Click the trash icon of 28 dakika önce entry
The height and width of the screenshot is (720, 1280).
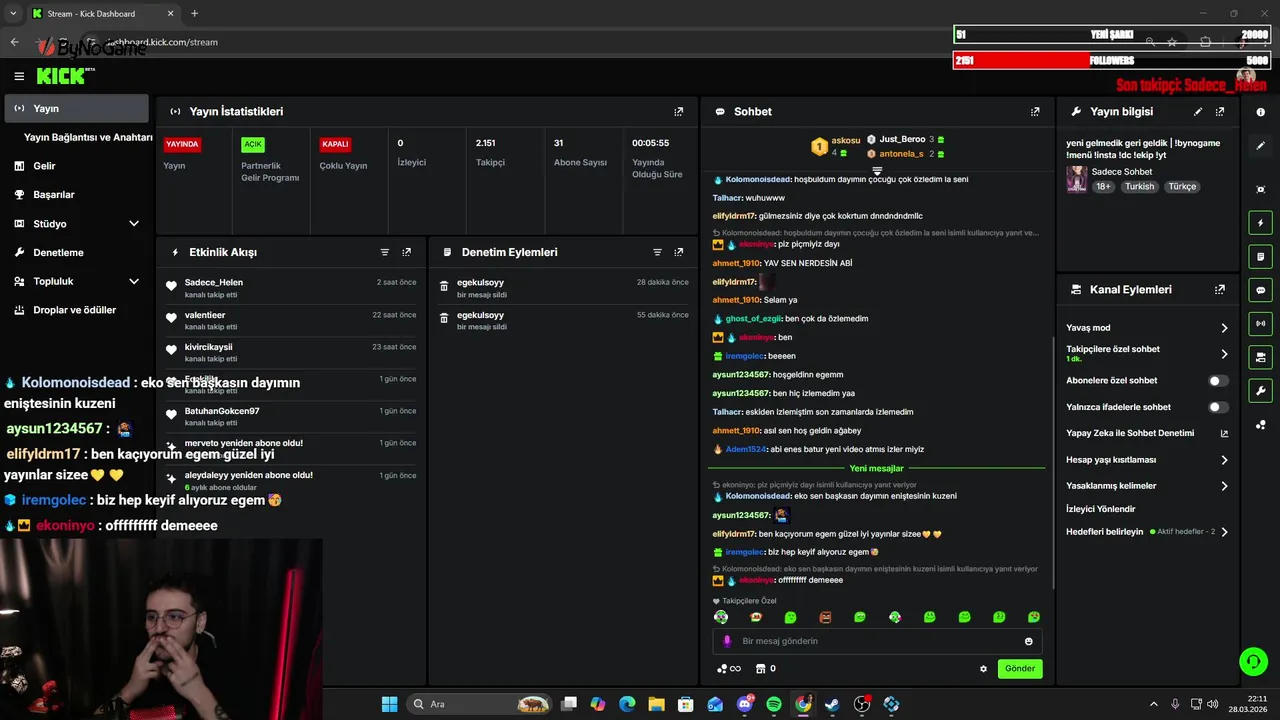[444, 286]
